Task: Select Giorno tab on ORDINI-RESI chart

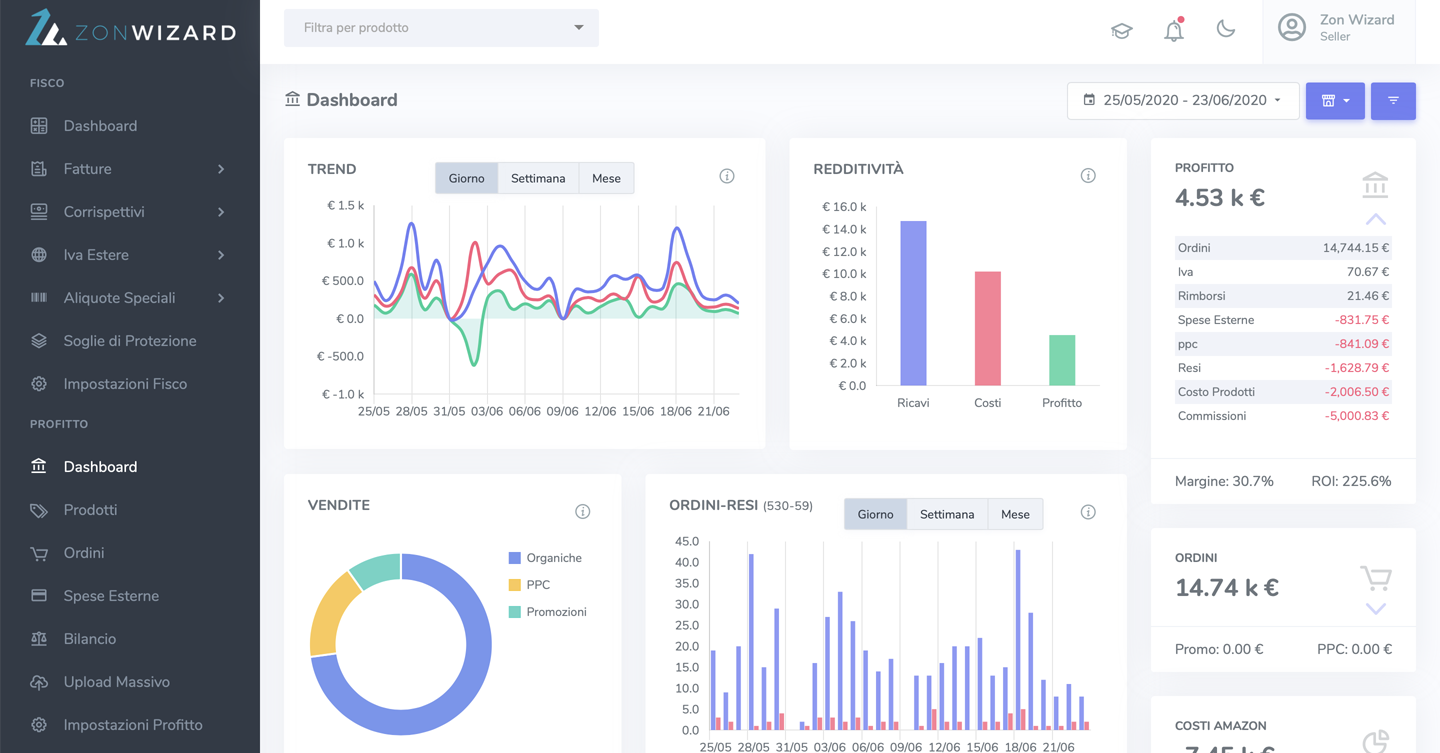Action: (875, 514)
